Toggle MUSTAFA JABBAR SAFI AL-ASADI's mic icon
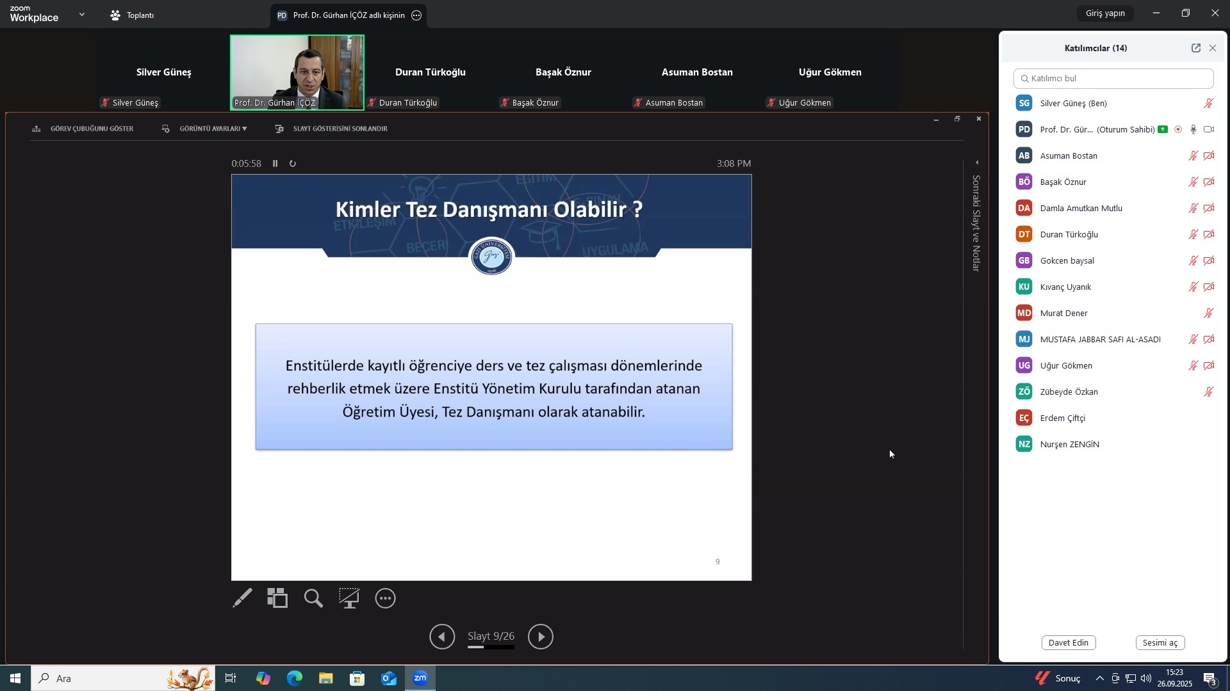 [x=1193, y=340]
